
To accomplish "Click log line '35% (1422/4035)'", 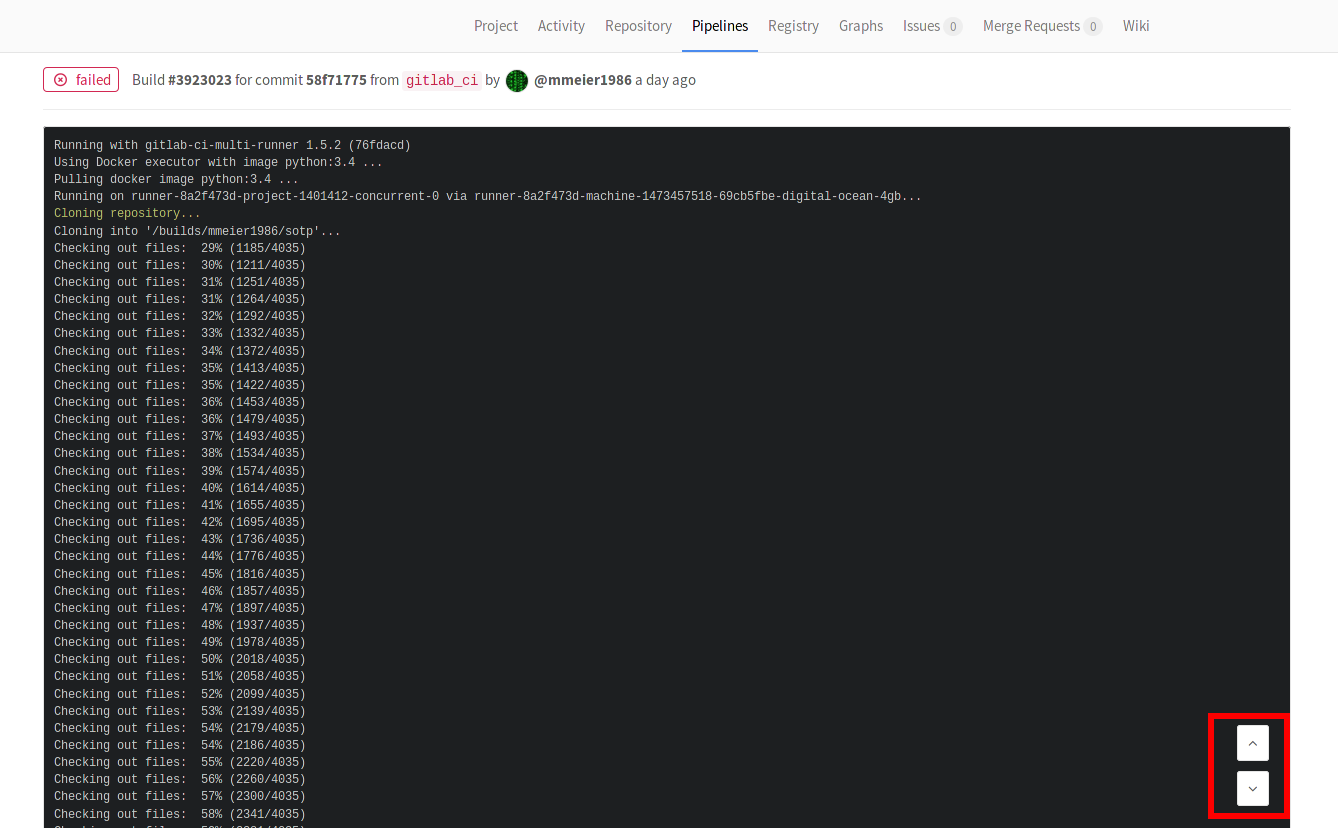I will [180, 385].
